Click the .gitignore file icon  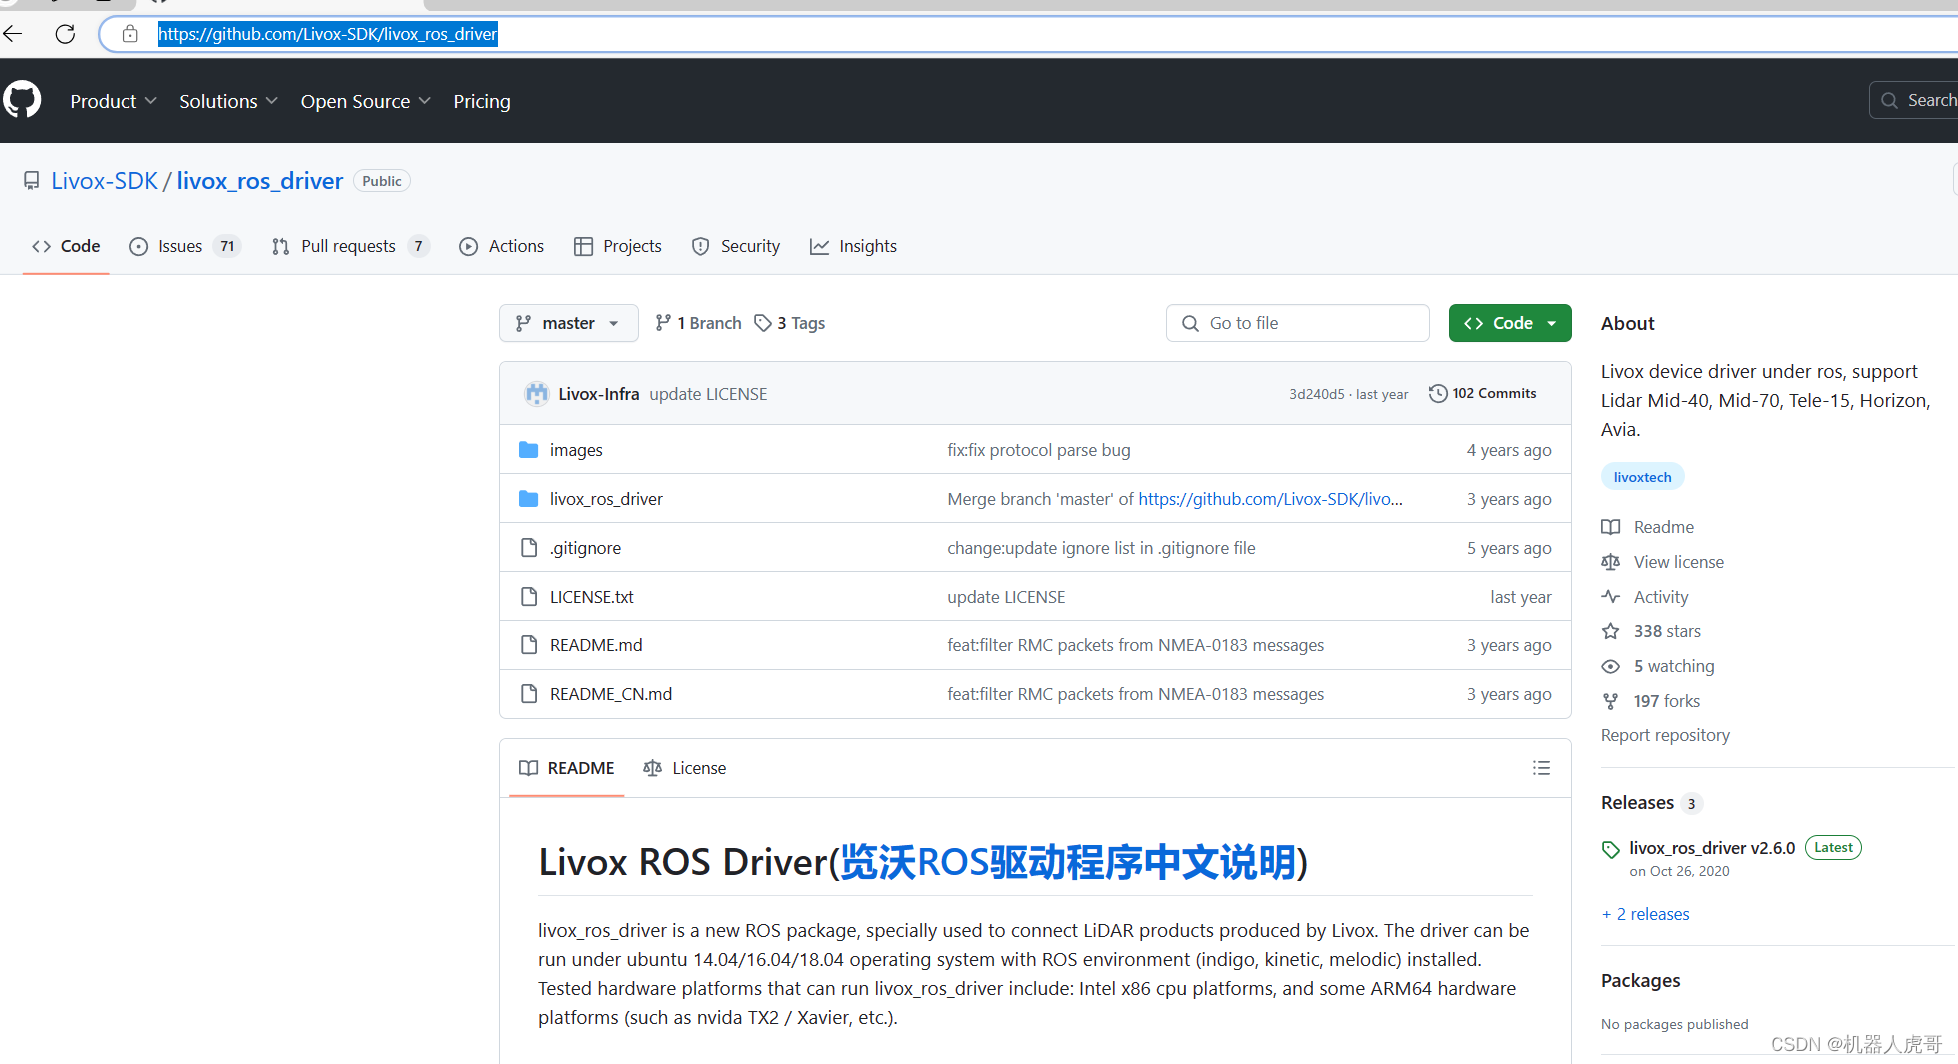point(529,548)
